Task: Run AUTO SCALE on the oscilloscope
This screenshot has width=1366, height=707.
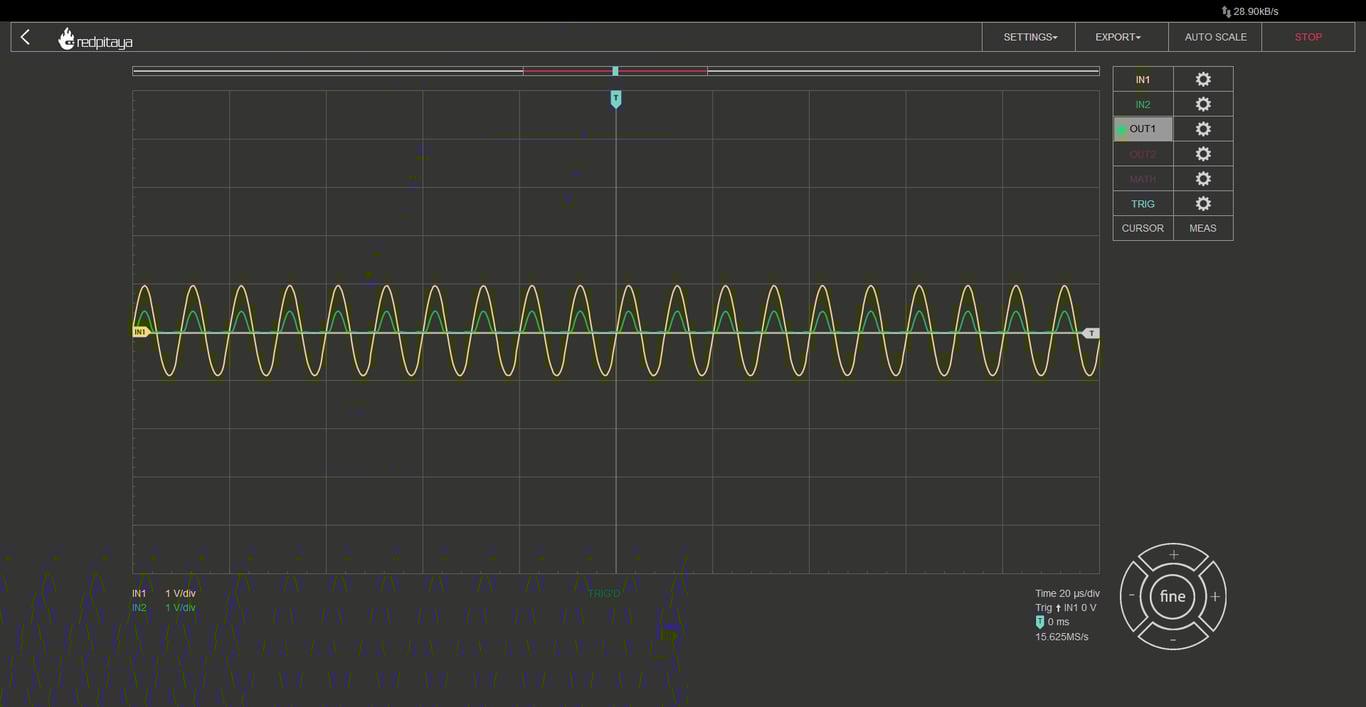Action: pos(1215,37)
